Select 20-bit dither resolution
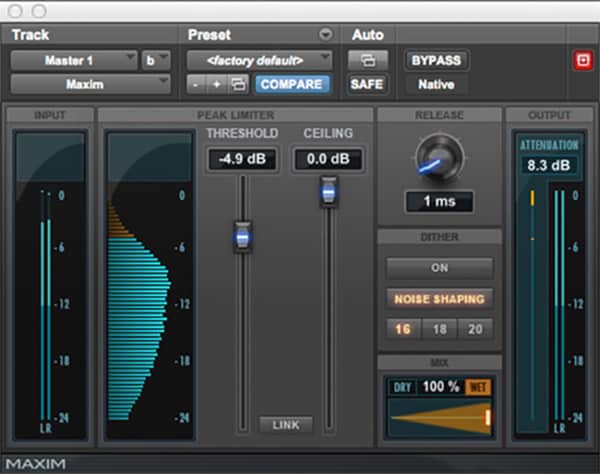This screenshot has width=600, height=474. 475,329
